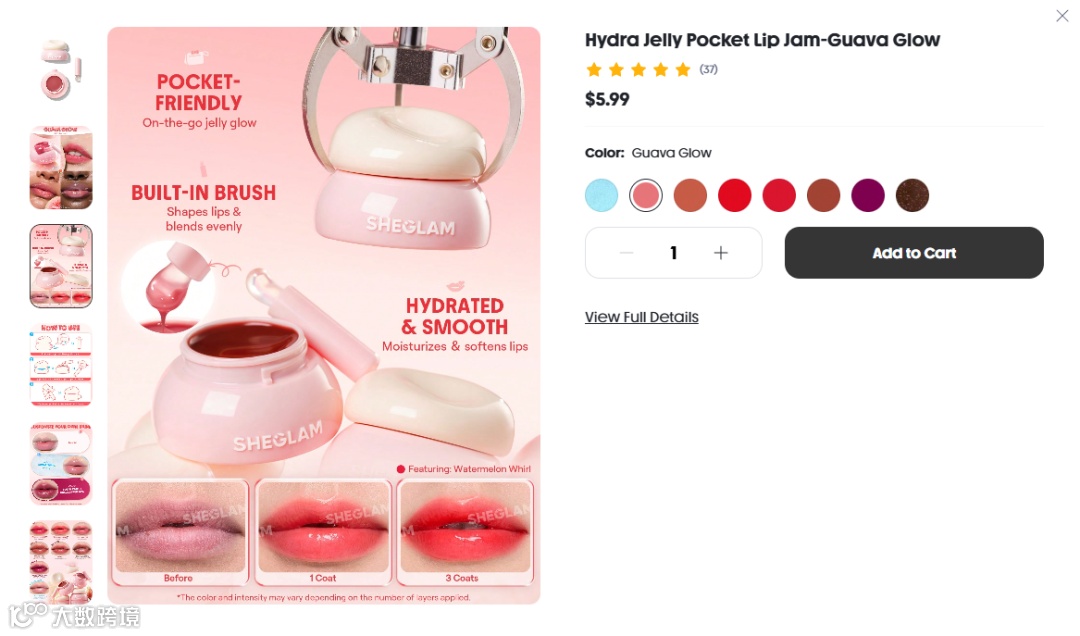Click the main product feature image
The height and width of the screenshot is (636, 1080).
point(324,316)
